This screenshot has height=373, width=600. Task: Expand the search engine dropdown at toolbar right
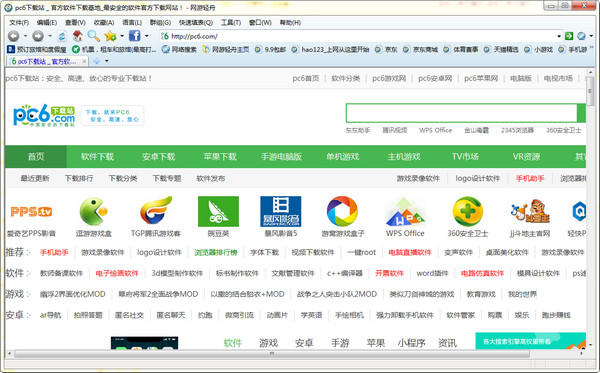tap(591, 36)
